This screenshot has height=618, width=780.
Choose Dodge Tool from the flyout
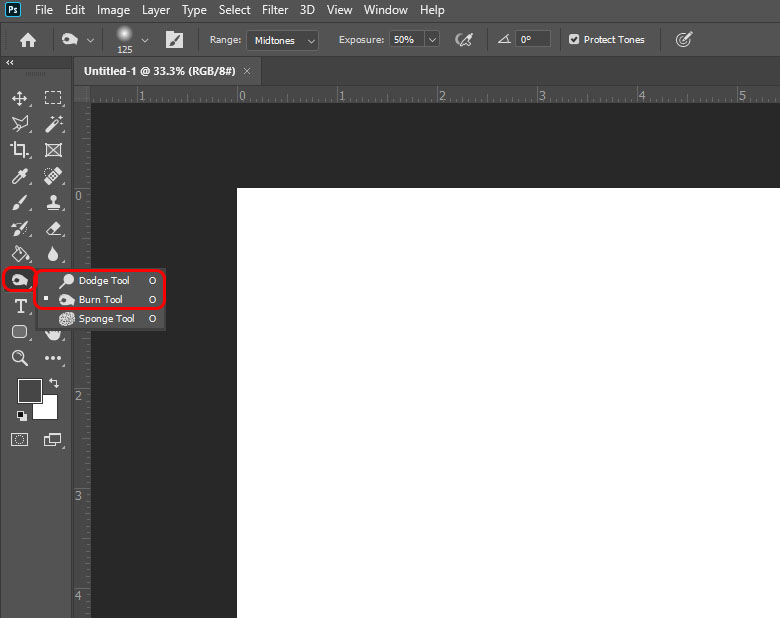click(x=104, y=281)
